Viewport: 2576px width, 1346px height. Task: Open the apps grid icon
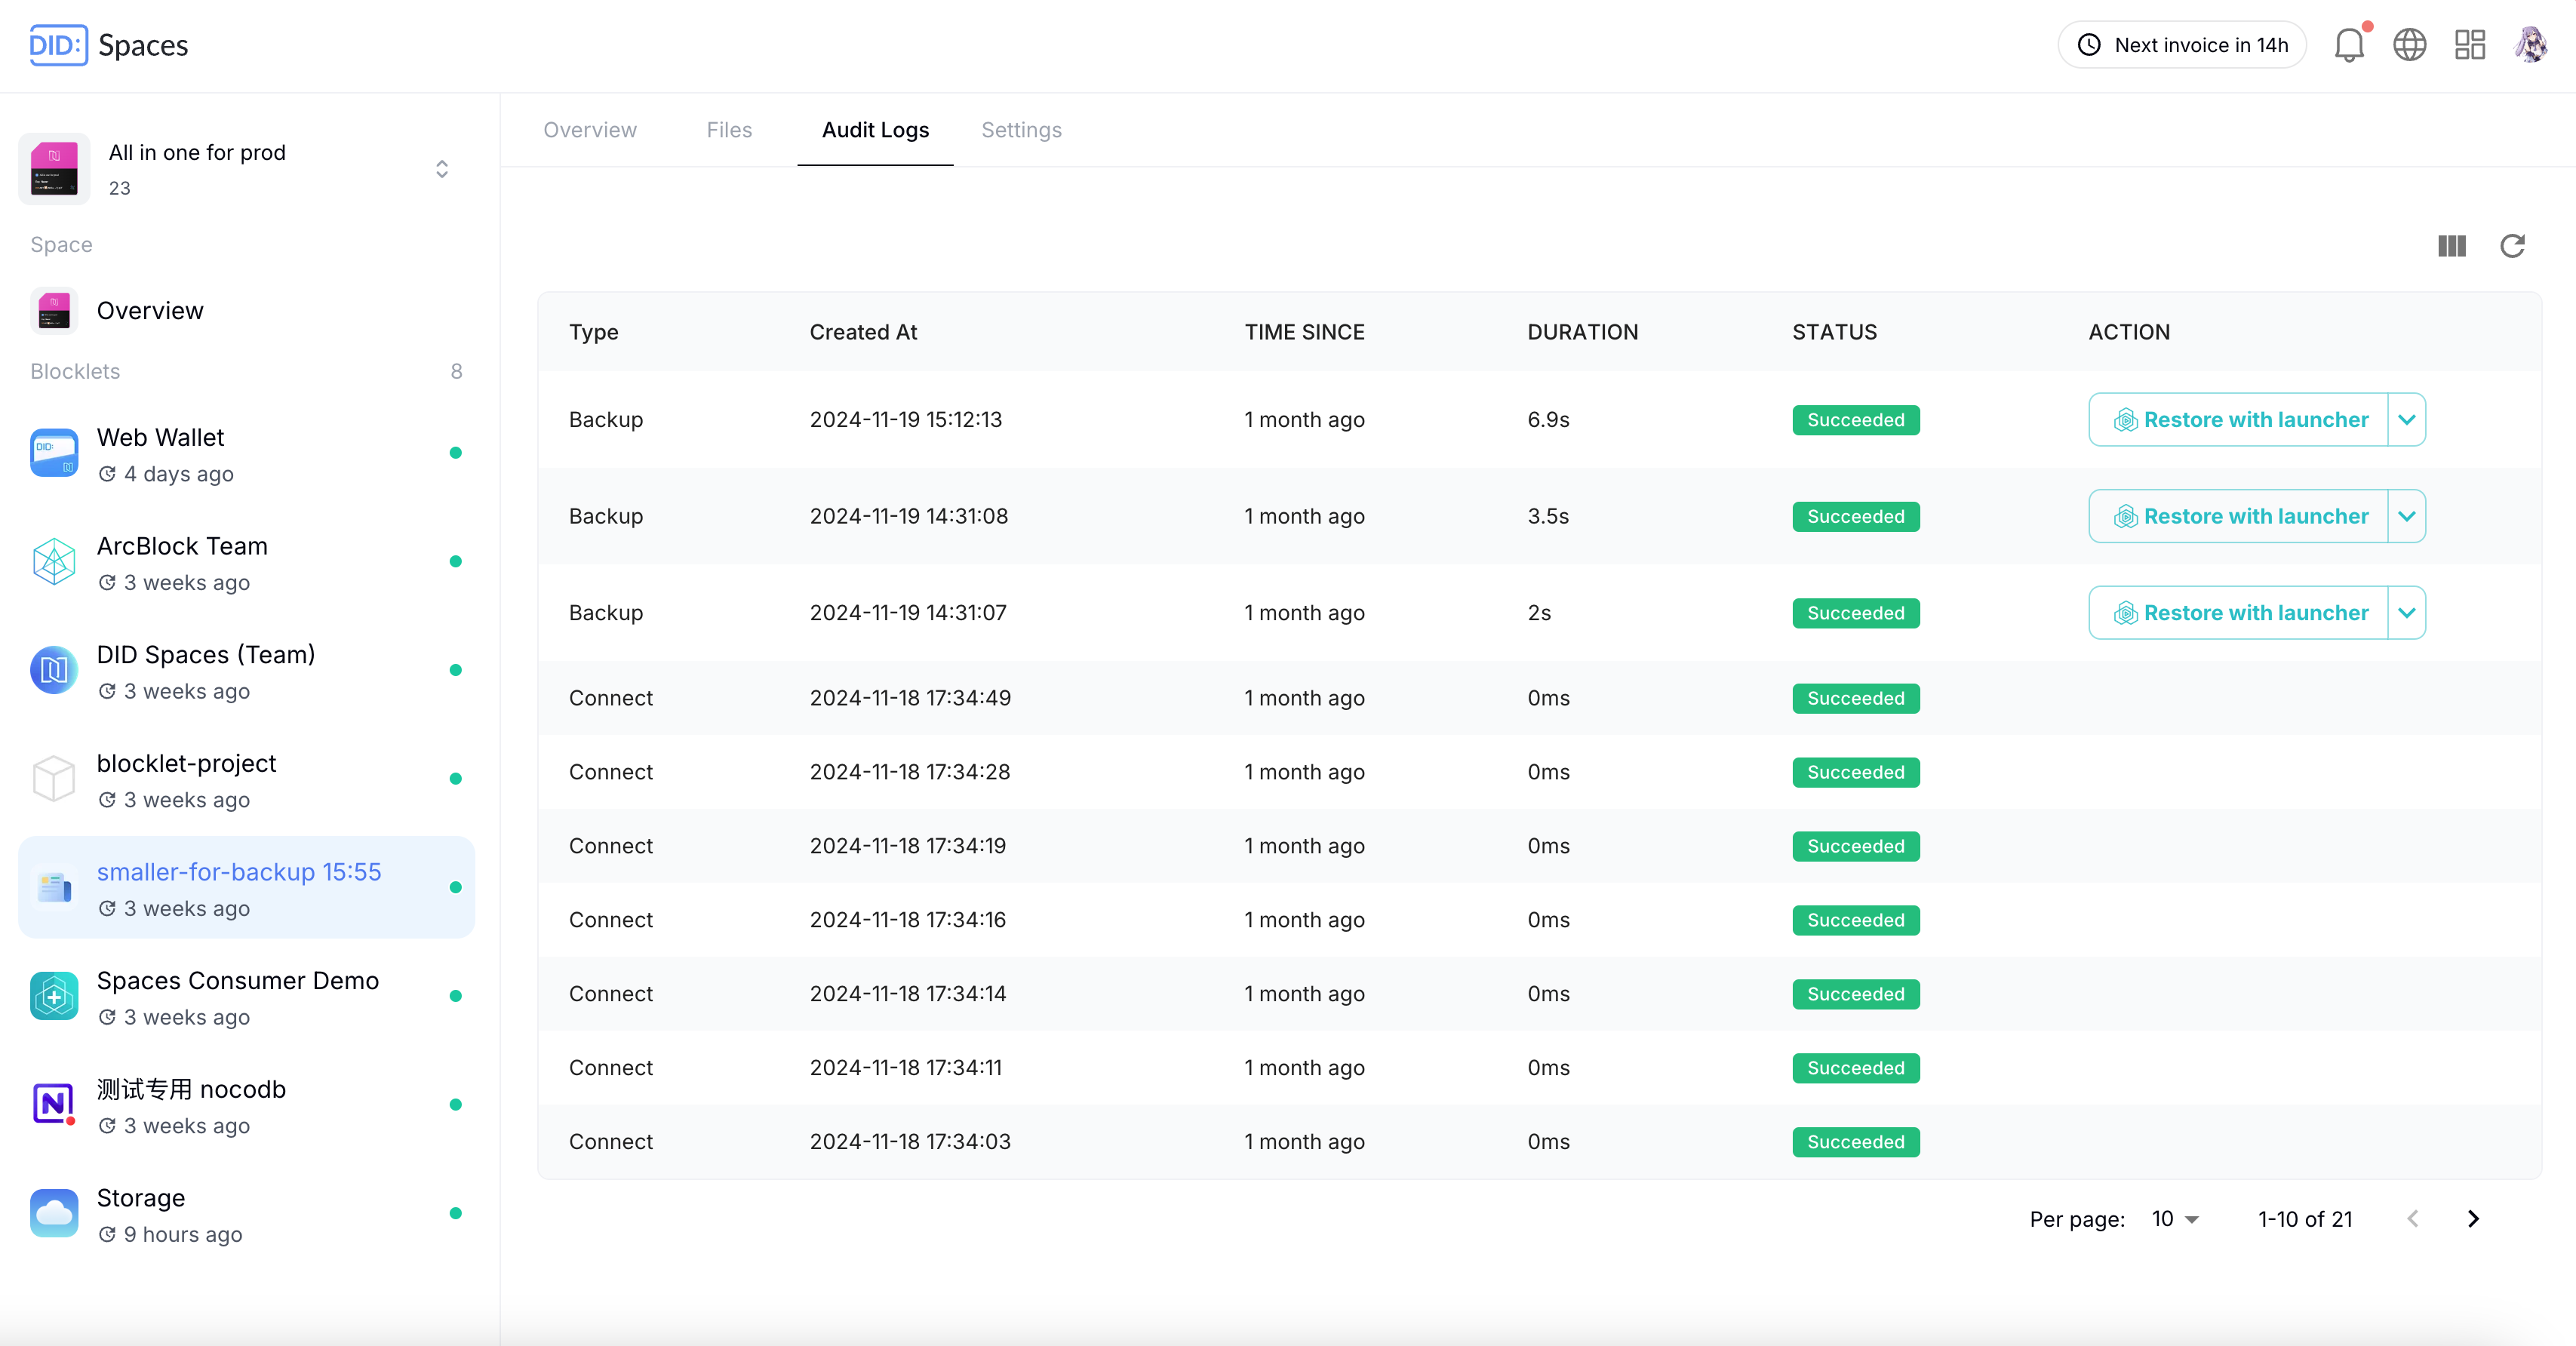[x=2469, y=45]
